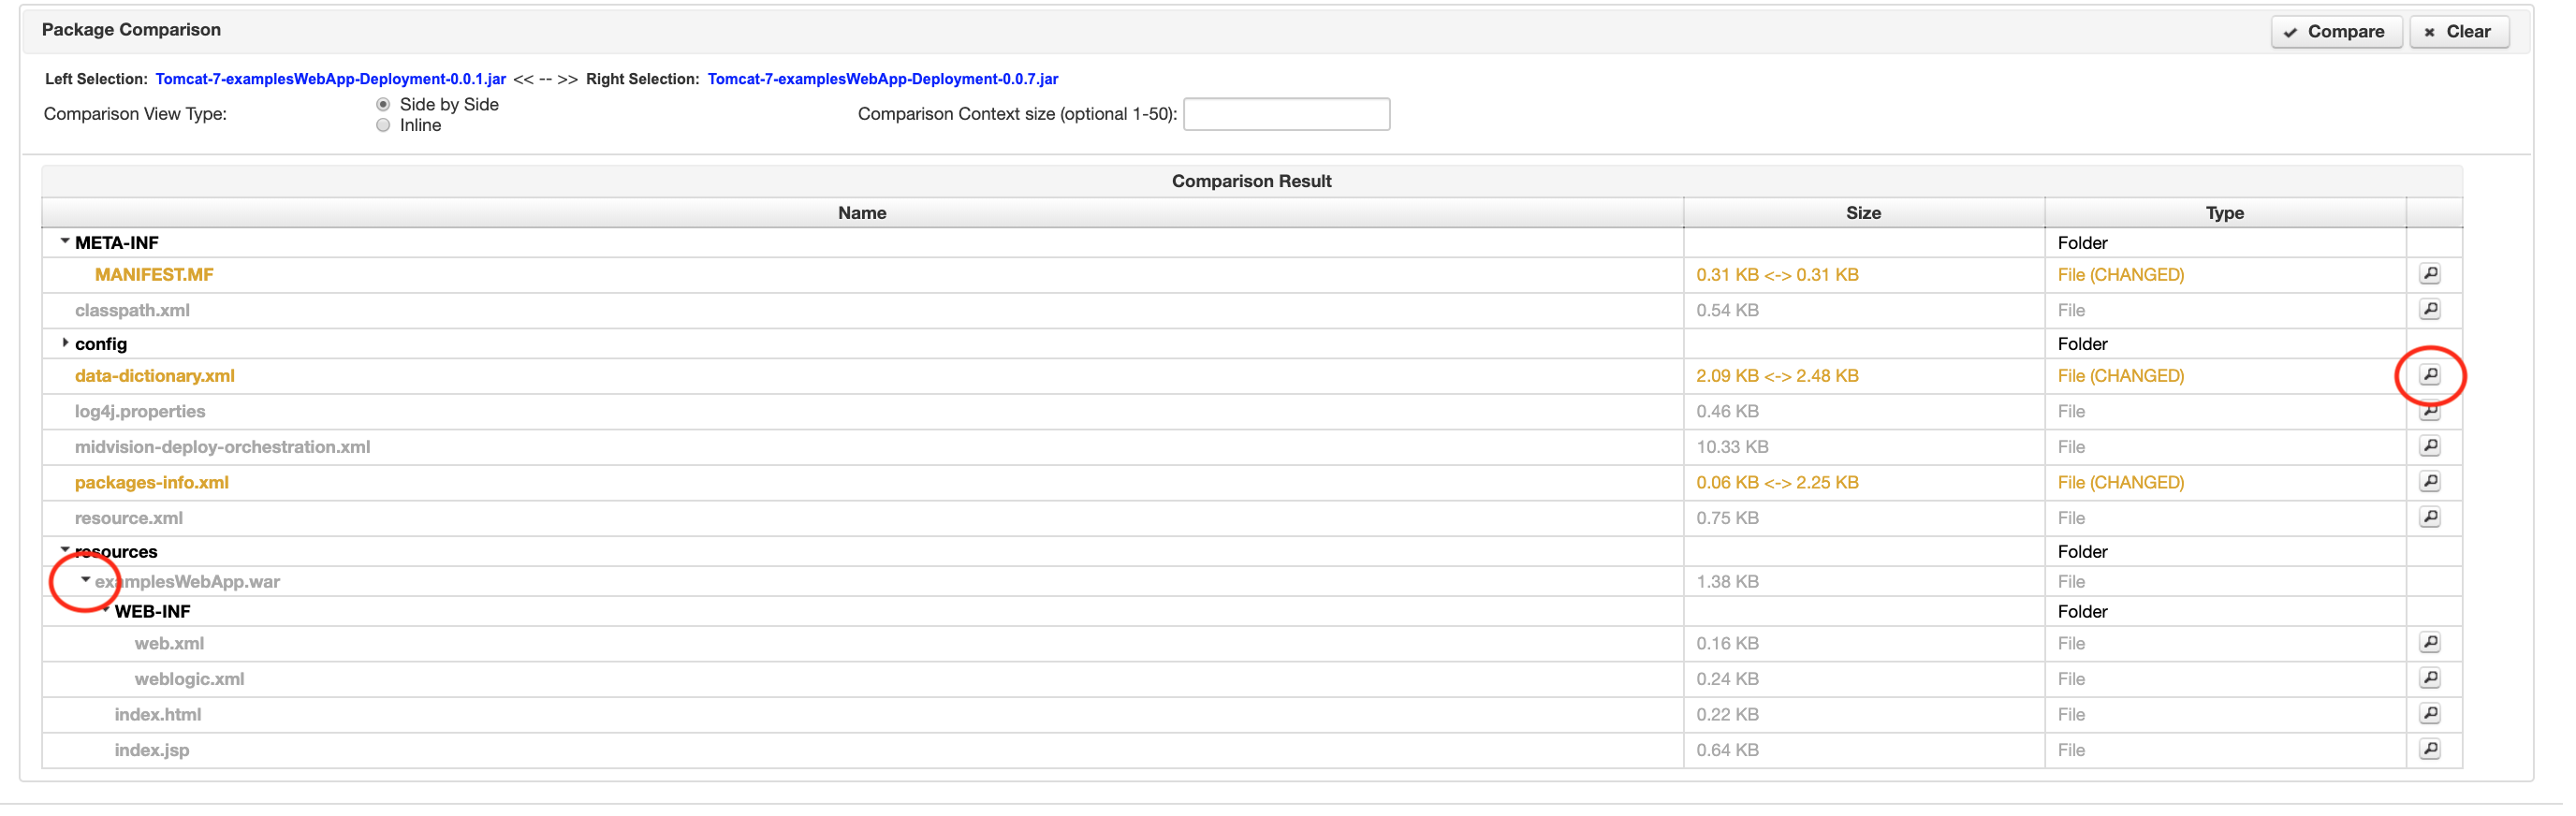Select Inline comparison view

coord(384,126)
